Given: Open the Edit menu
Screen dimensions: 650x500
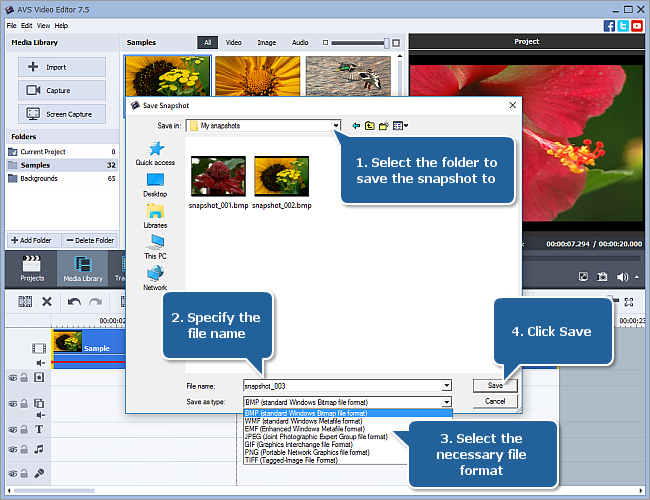Looking at the screenshot, I should 27,26.
